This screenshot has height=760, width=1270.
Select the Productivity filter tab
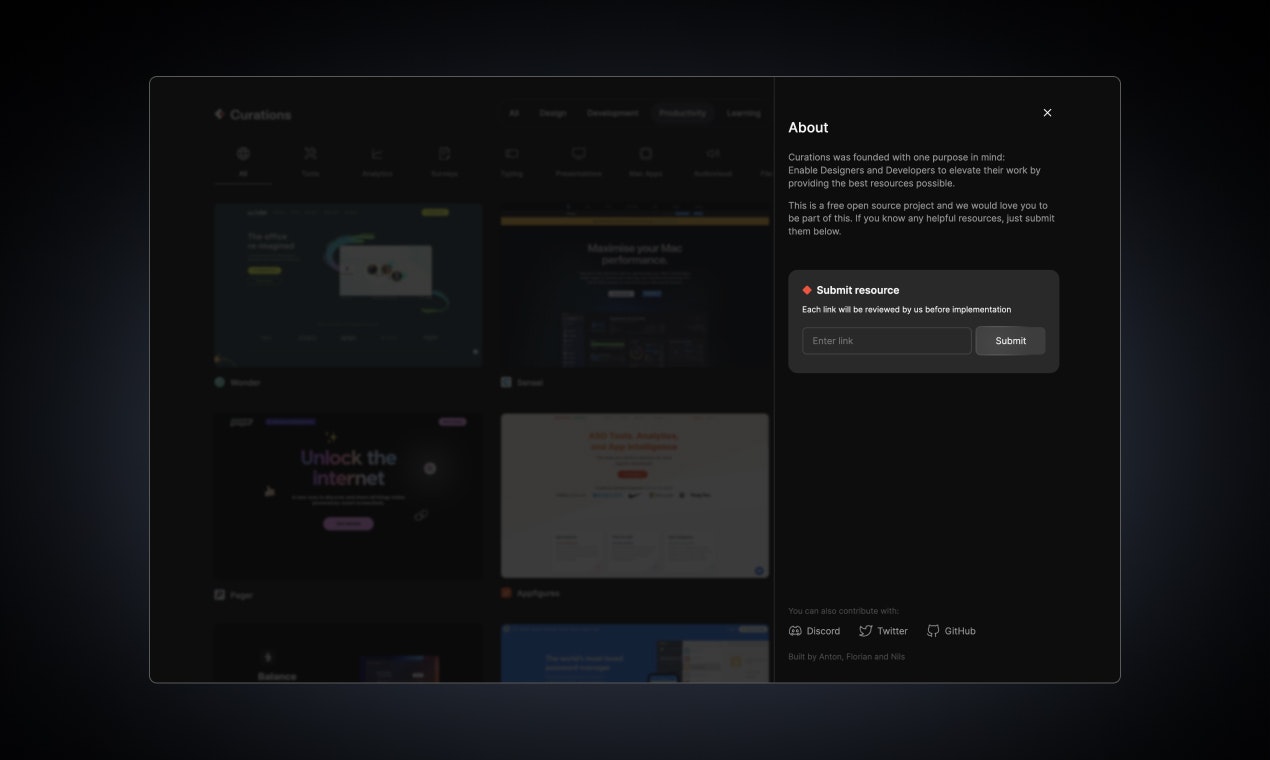683,113
